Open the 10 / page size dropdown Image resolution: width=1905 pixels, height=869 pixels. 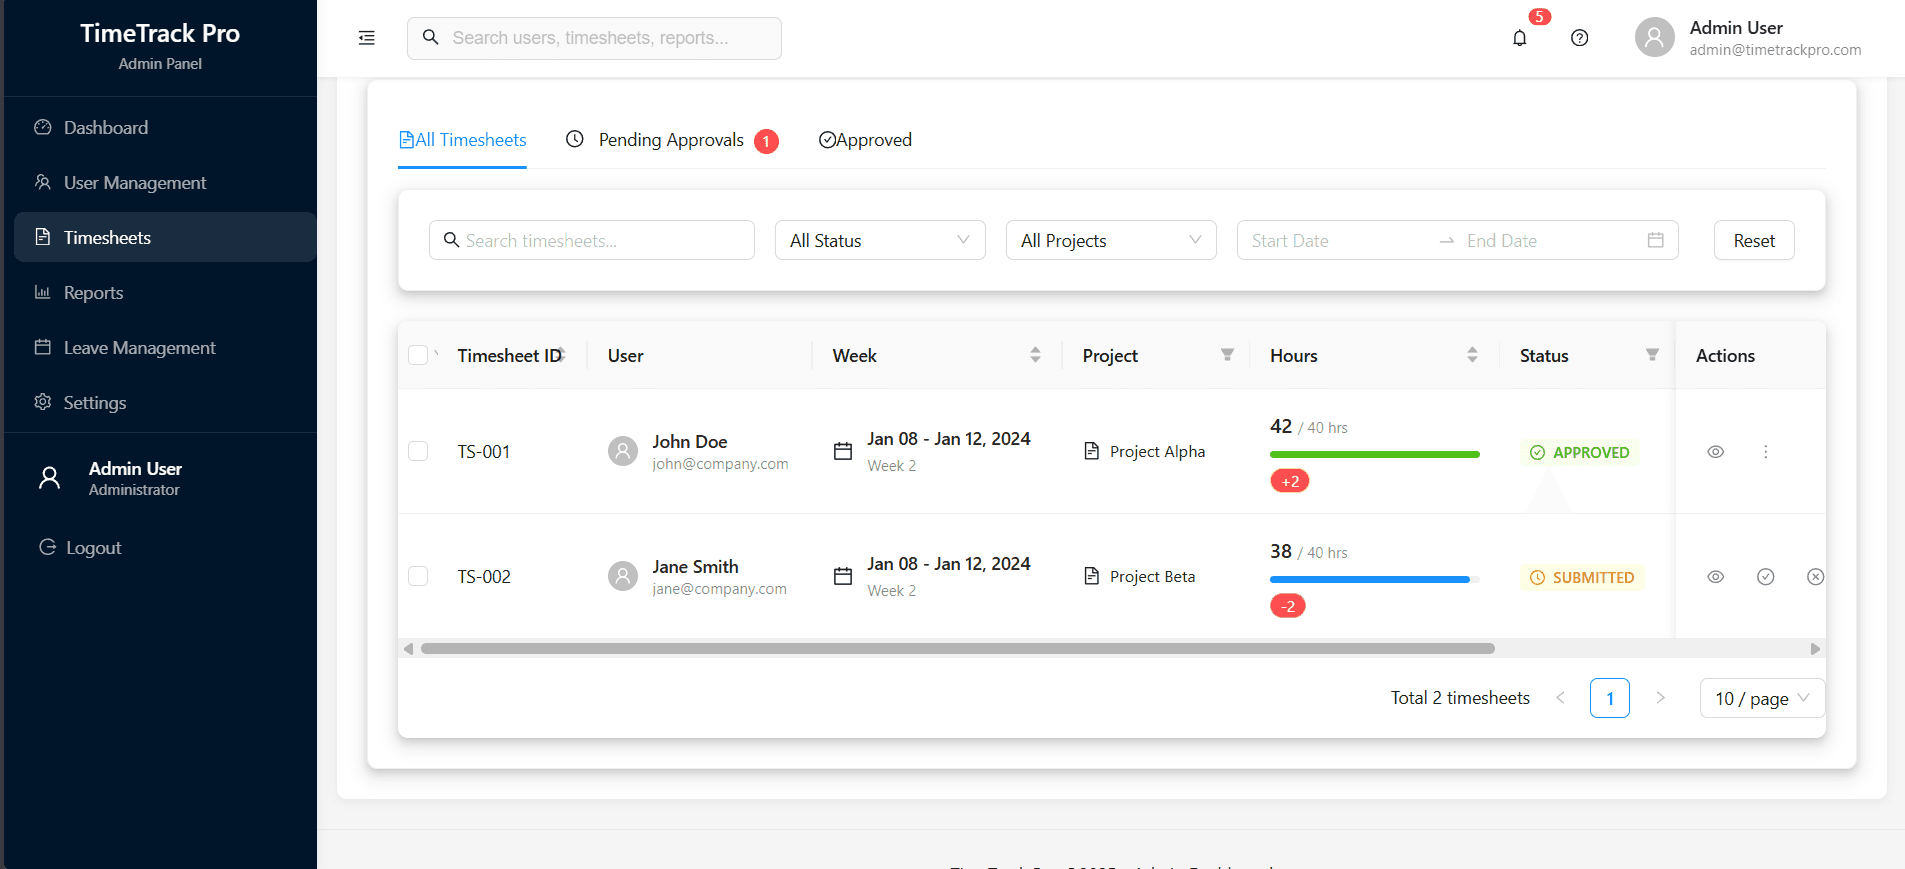[1762, 698]
